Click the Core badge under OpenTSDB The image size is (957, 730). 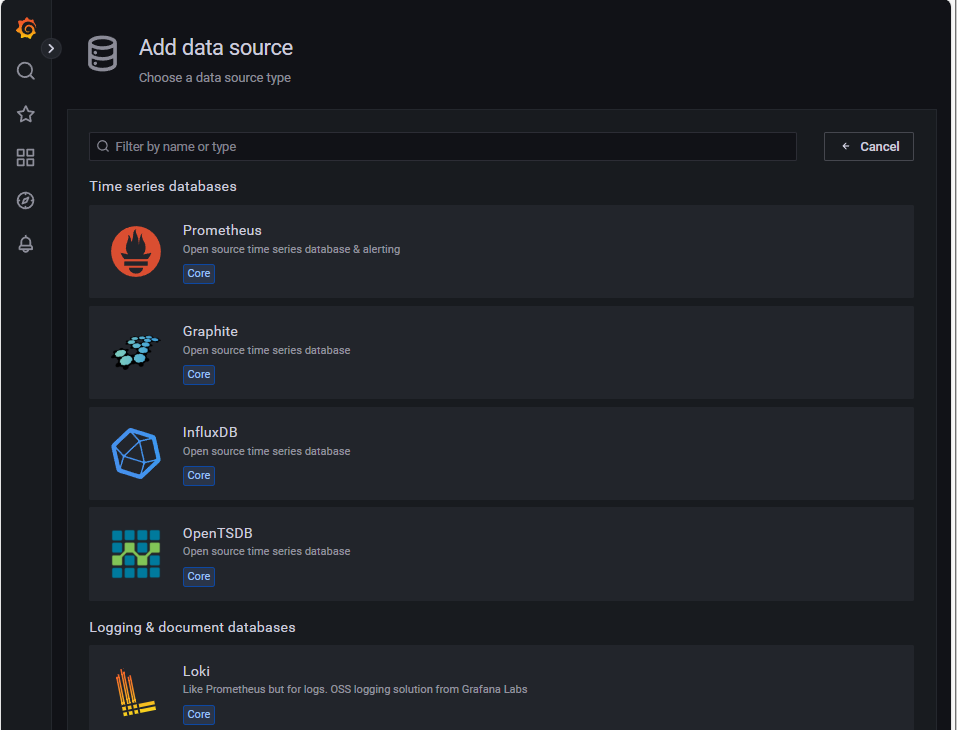[199, 576]
